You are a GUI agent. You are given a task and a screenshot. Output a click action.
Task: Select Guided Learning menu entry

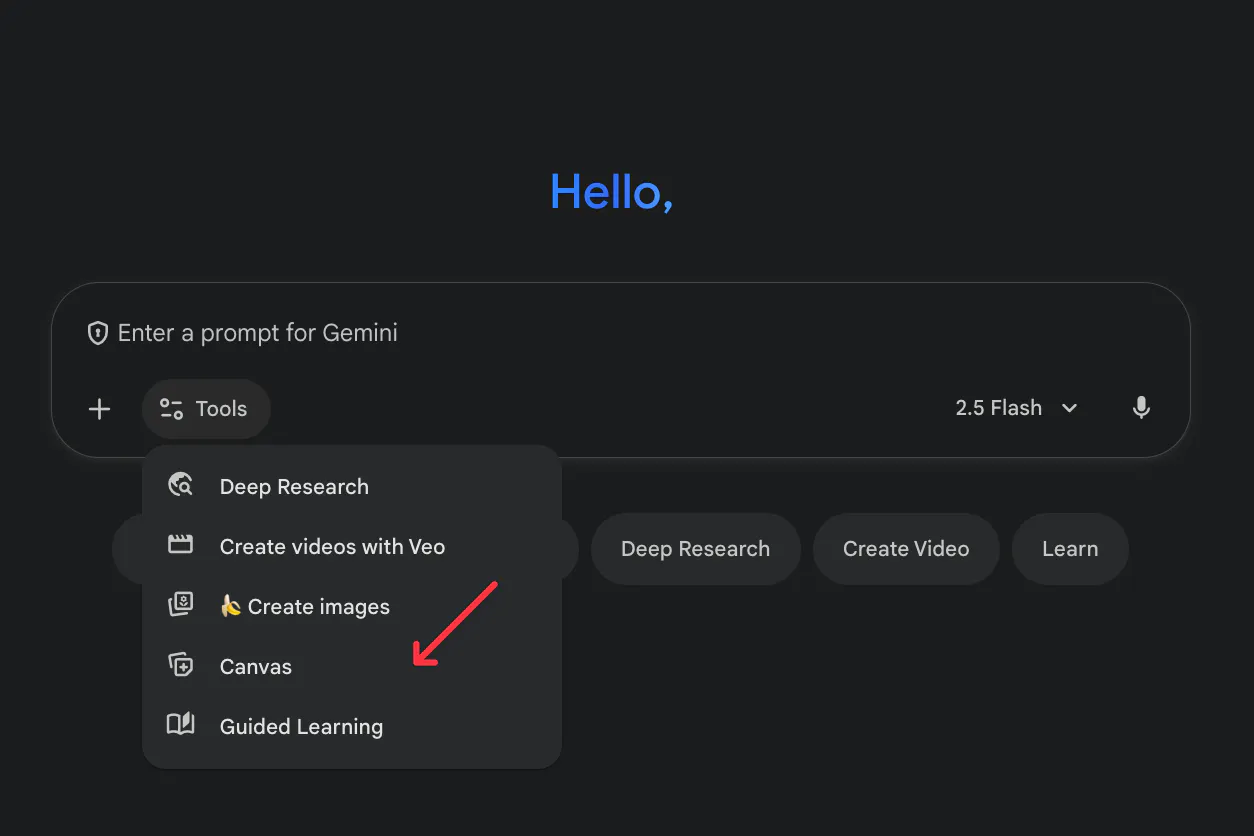(x=352, y=727)
